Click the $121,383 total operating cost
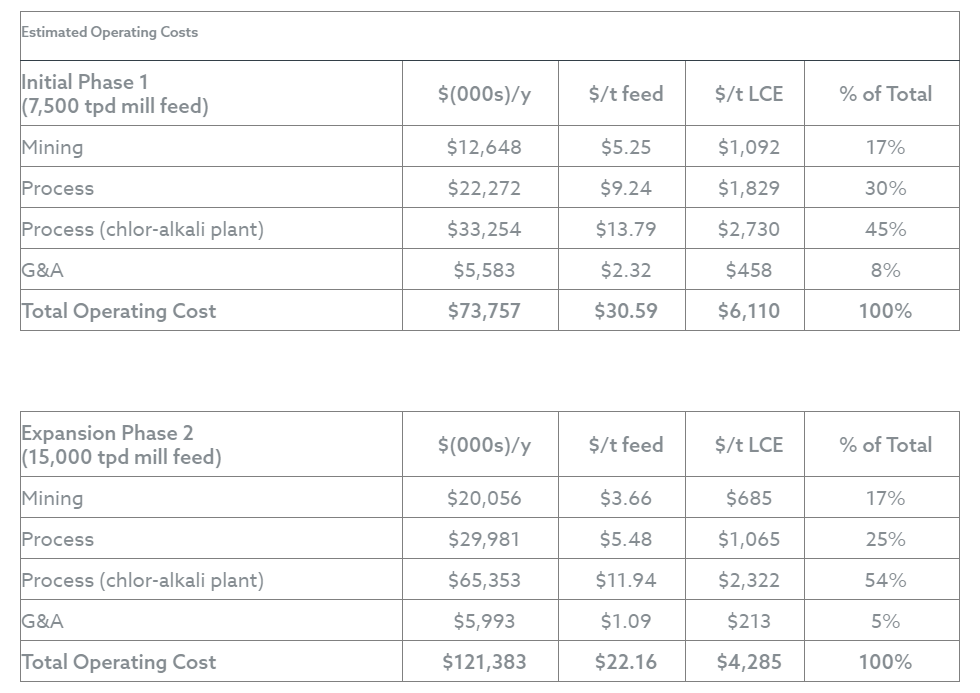 click(x=484, y=662)
